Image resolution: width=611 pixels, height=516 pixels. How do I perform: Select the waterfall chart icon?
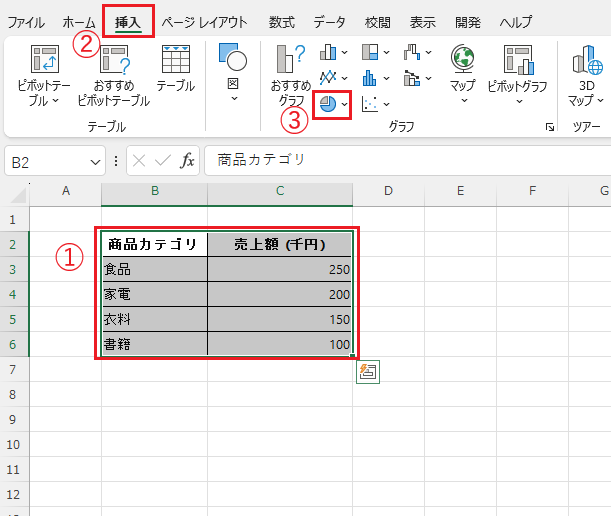[x=411, y=52]
